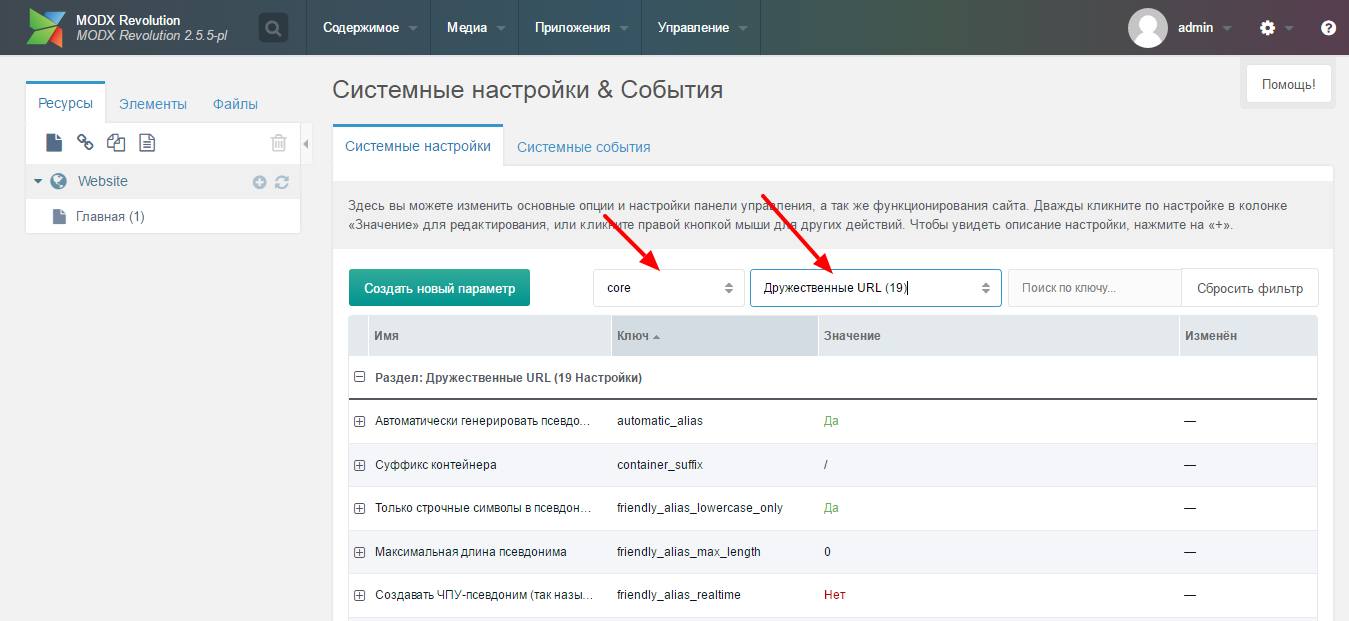The height and width of the screenshot is (621, 1349).
Task: Select the Главная (1) resource in tree
Action: pos(110,216)
